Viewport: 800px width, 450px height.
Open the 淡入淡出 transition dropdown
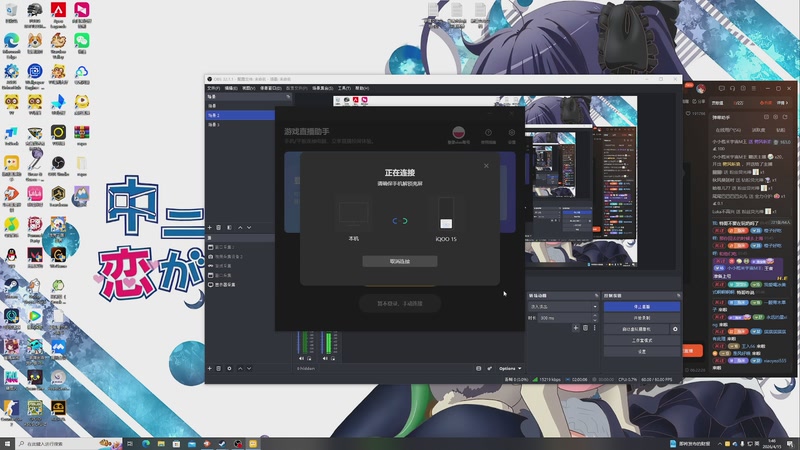[563, 307]
